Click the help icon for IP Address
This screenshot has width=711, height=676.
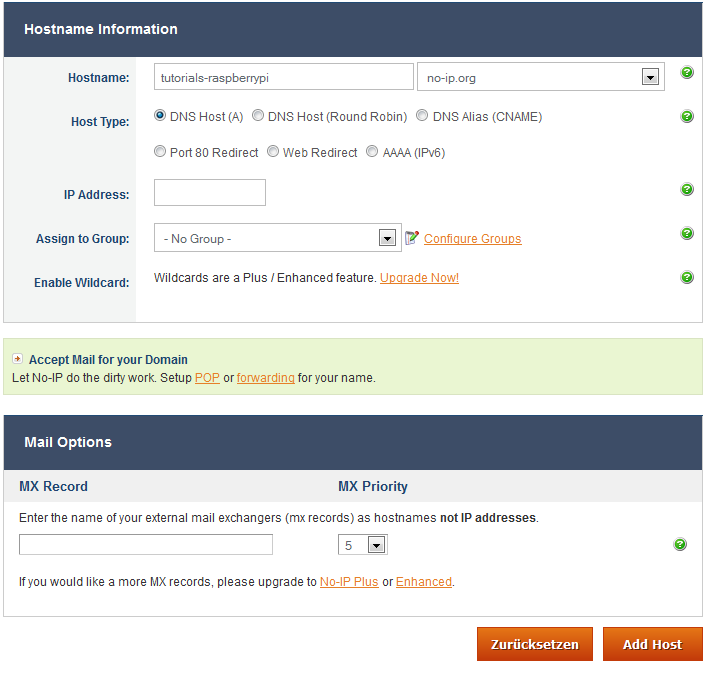(687, 189)
